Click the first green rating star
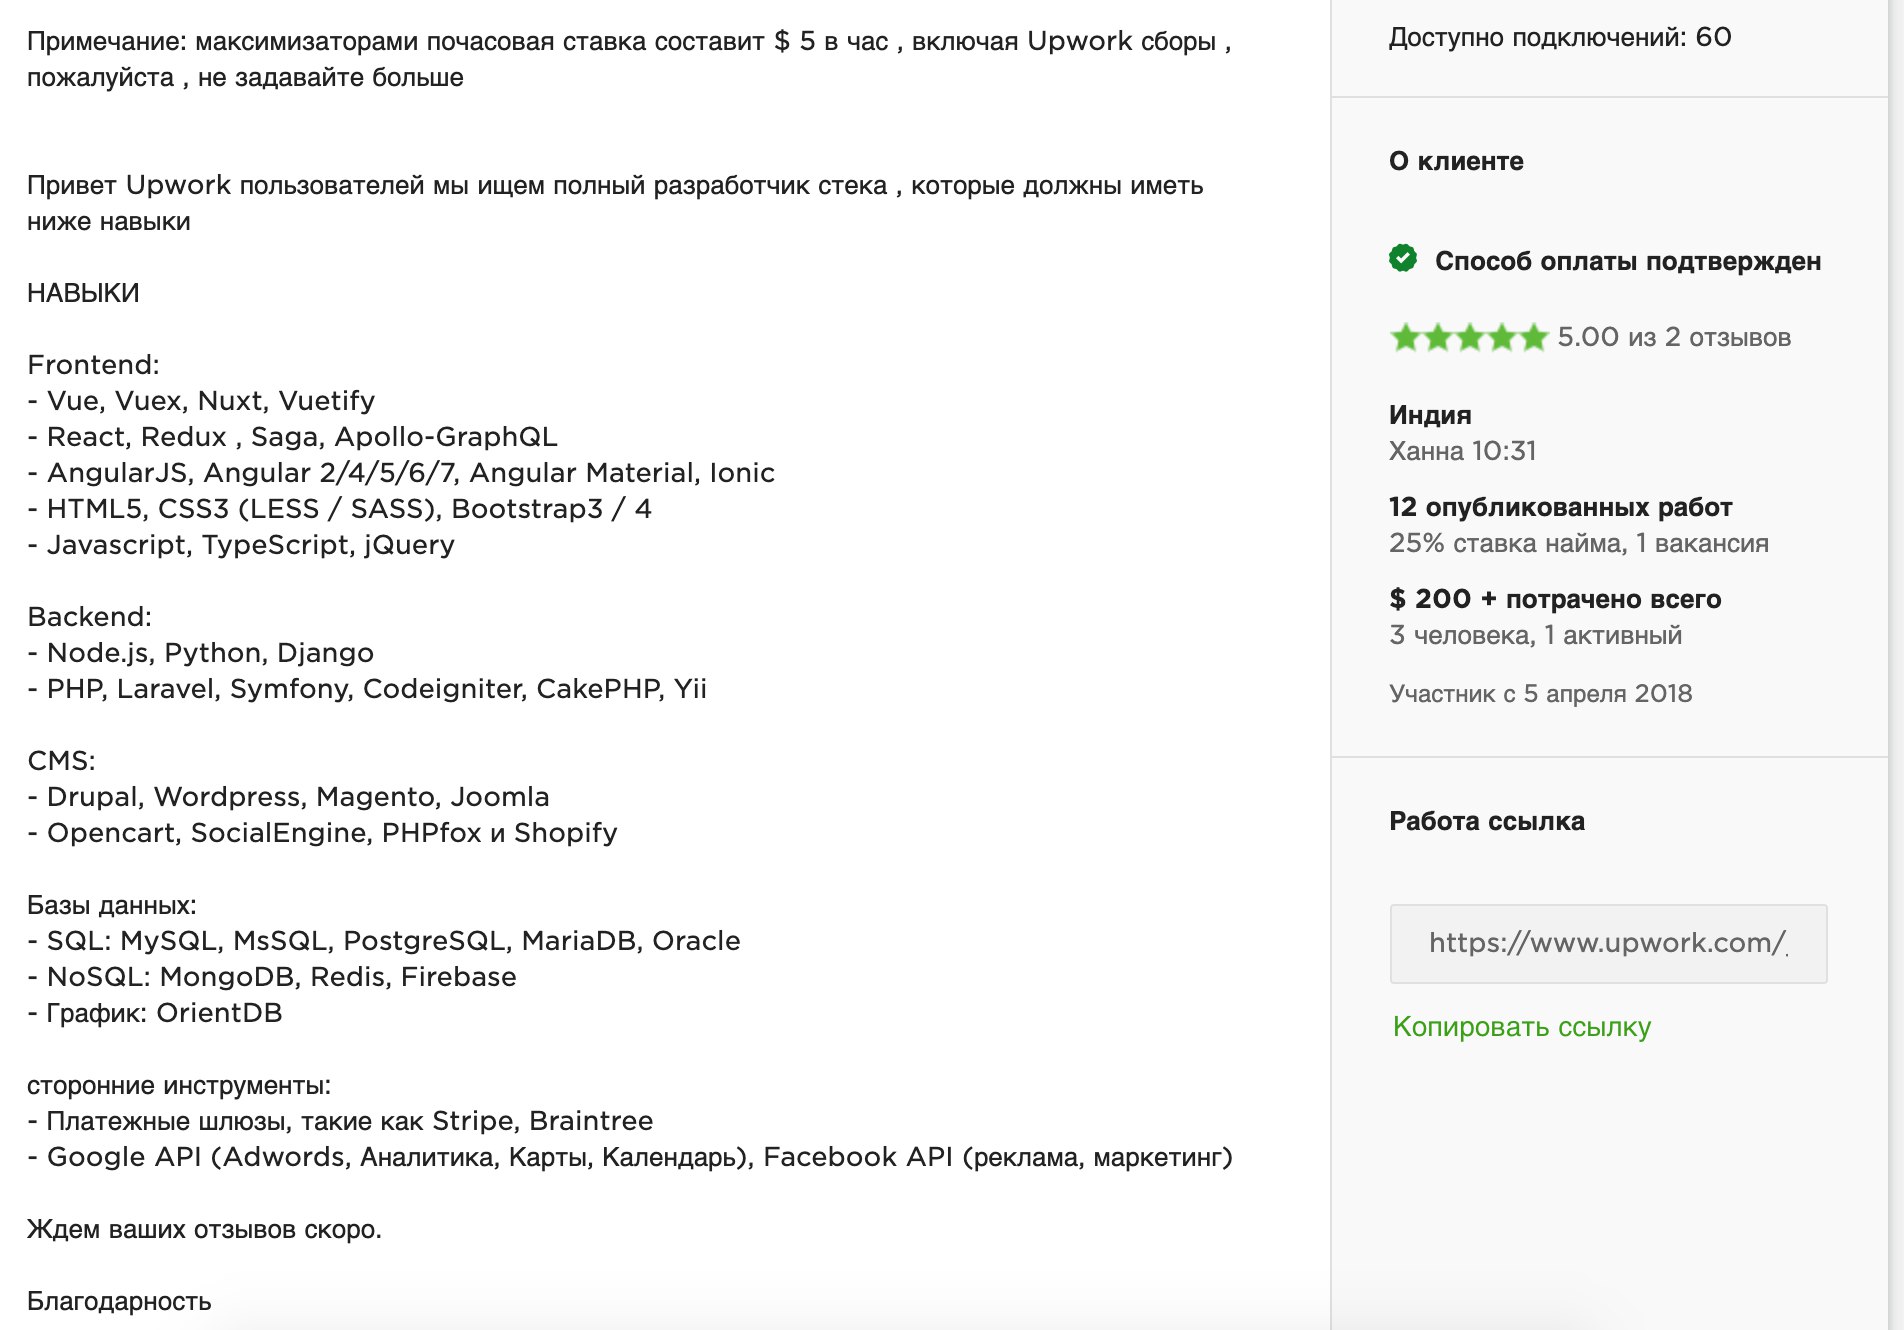 point(1405,338)
